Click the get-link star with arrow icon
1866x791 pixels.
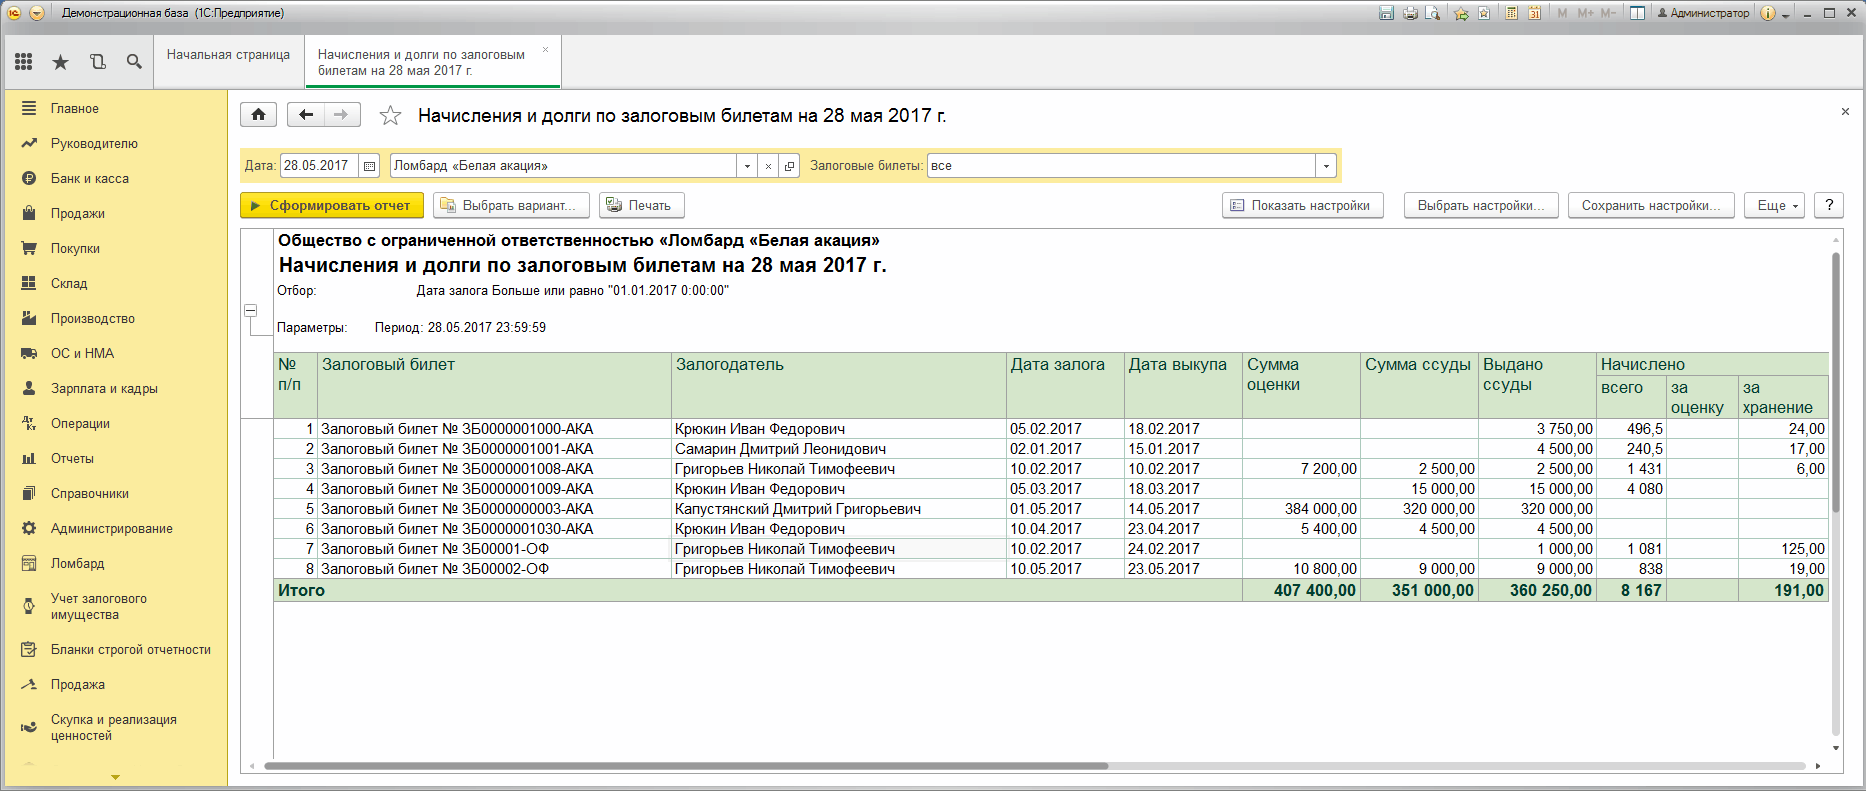tap(1462, 13)
